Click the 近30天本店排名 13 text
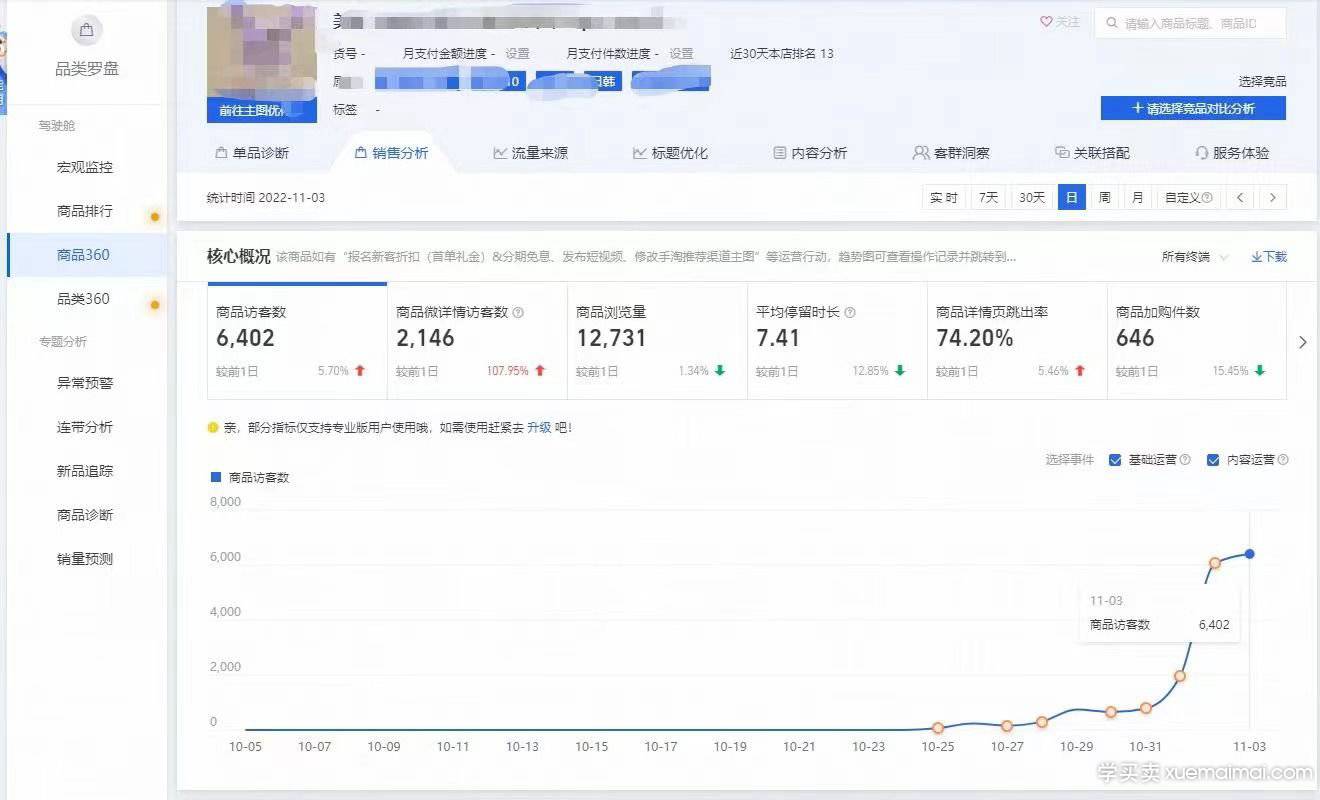Image resolution: width=1320 pixels, height=800 pixels. coord(782,54)
